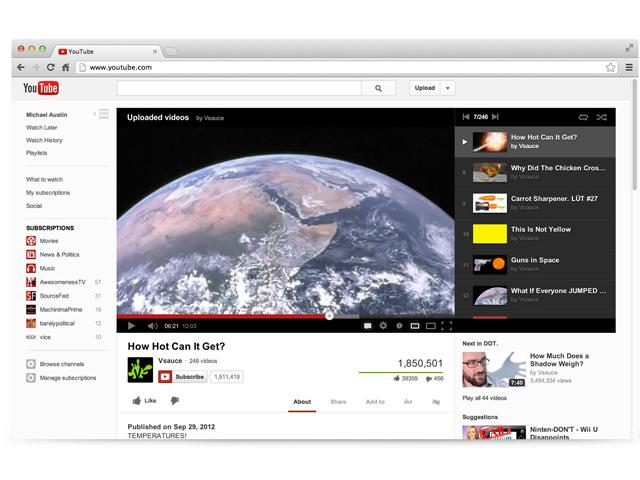The height and width of the screenshot is (480, 640).
Task: Open Watch History in sidebar
Action: coord(44,140)
